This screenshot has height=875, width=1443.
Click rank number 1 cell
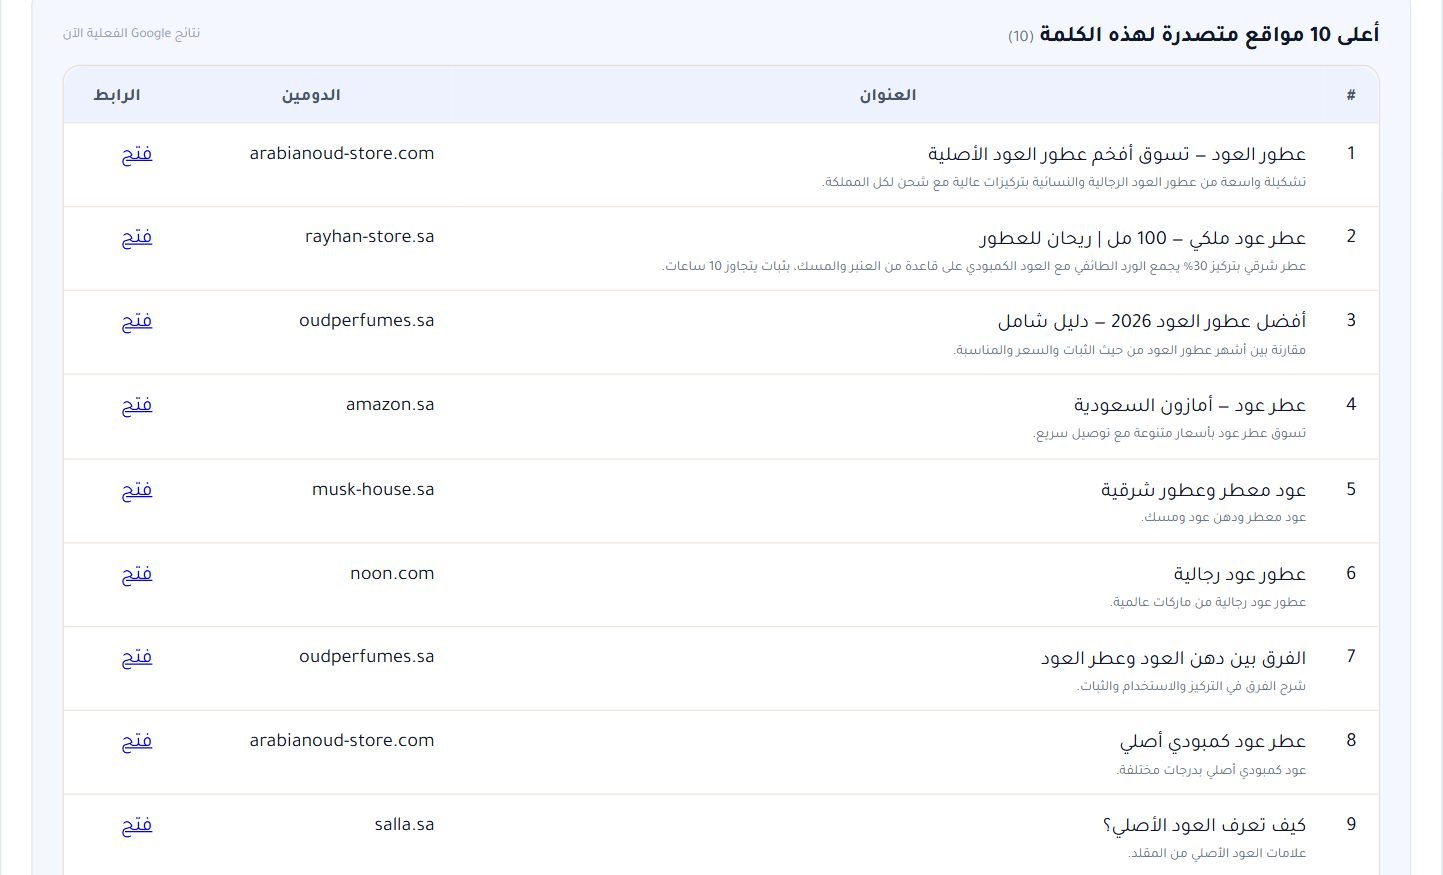tap(1351, 153)
